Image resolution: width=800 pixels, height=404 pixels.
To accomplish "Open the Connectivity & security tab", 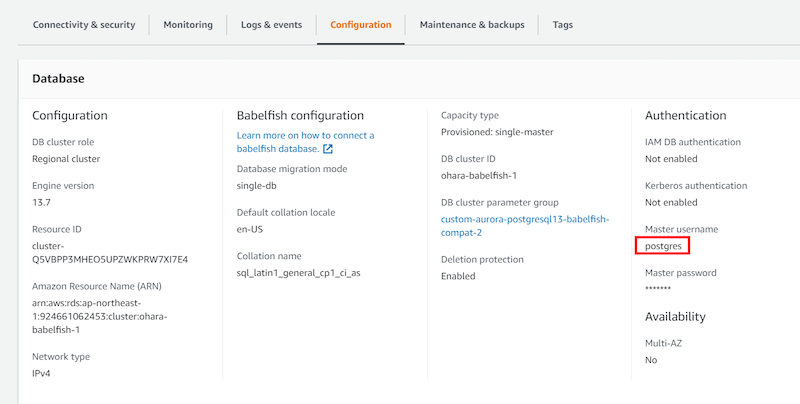I will 84,25.
